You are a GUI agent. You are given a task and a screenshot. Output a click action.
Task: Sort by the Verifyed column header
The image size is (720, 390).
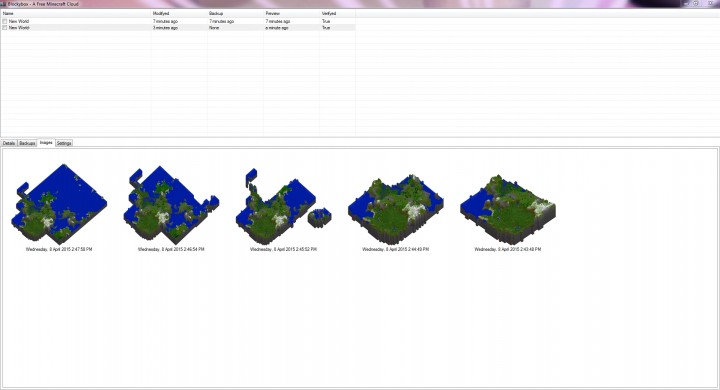tap(338, 13)
